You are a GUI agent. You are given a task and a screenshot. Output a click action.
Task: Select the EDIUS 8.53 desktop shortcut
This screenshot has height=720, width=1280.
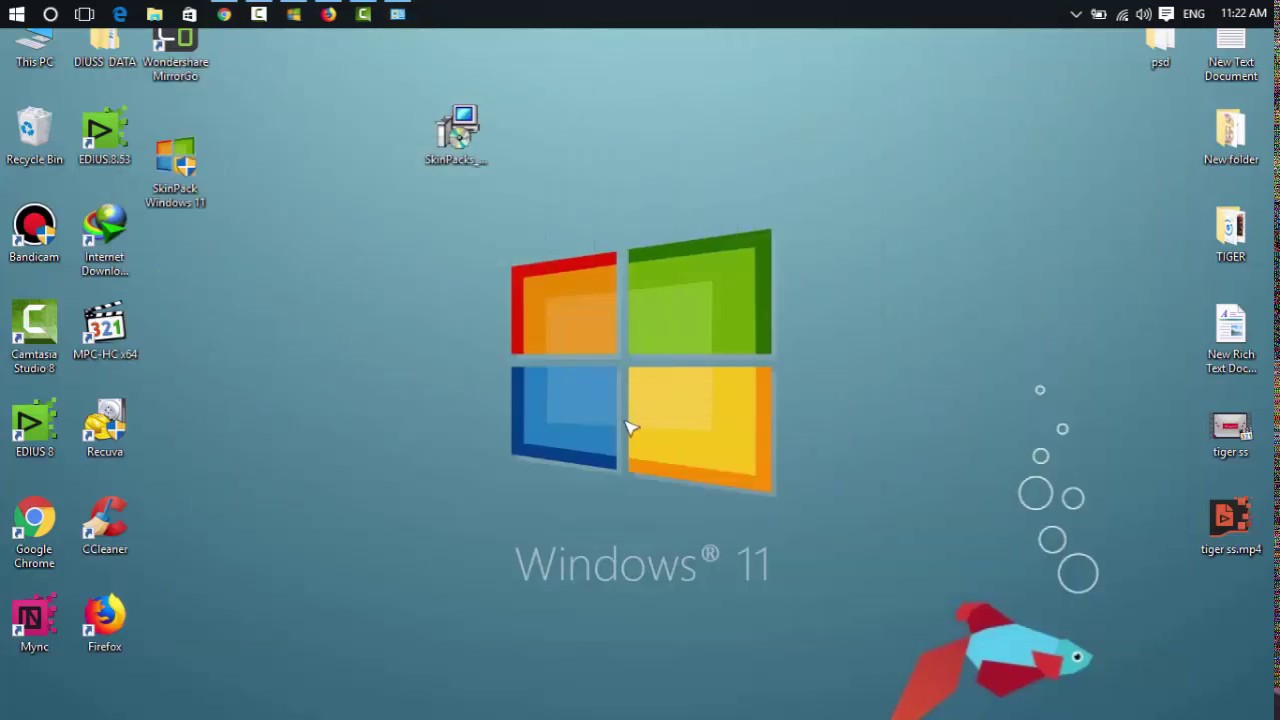click(104, 137)
